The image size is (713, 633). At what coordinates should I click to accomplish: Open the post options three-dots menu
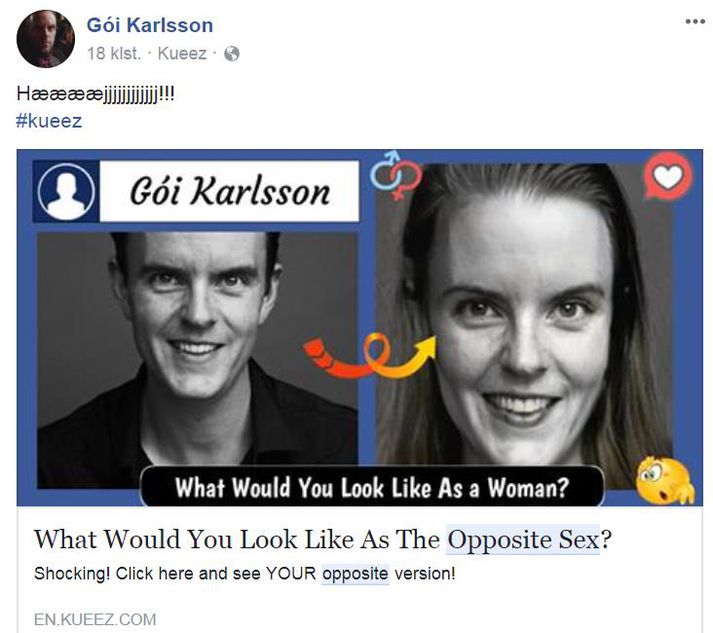tap(695, 21)
